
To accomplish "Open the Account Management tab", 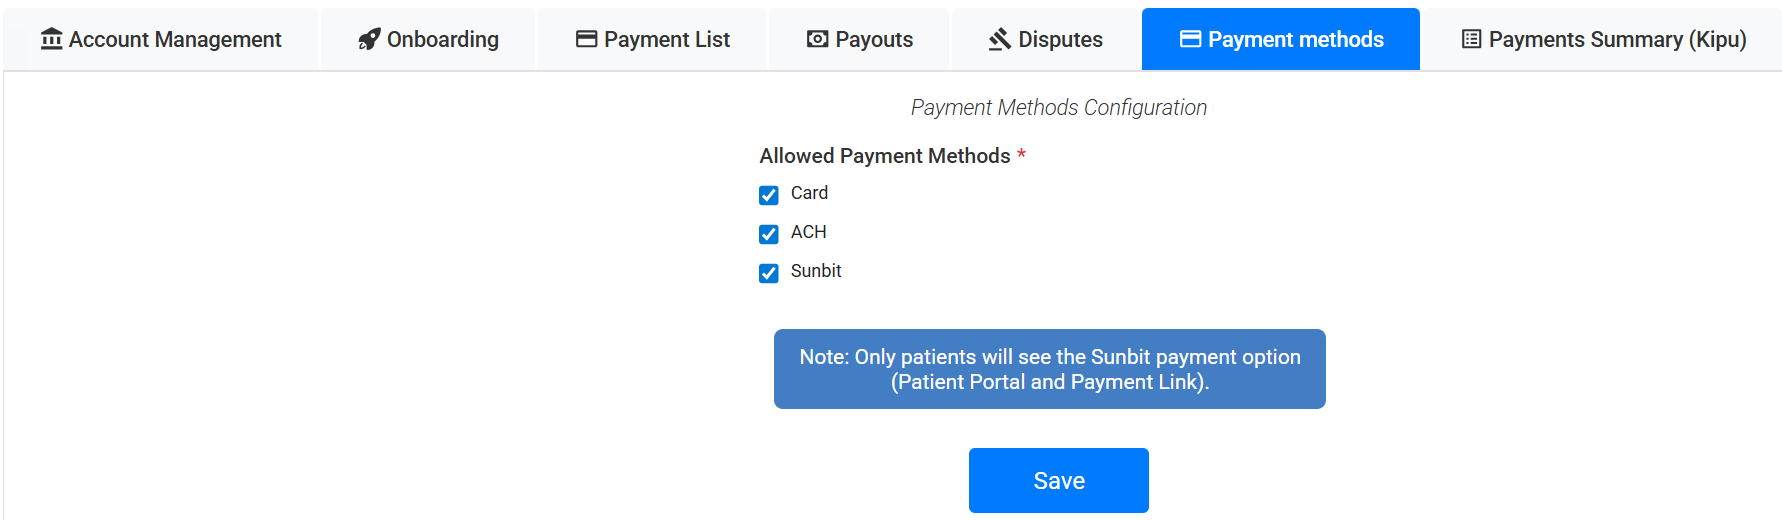I will click(175, 39).
